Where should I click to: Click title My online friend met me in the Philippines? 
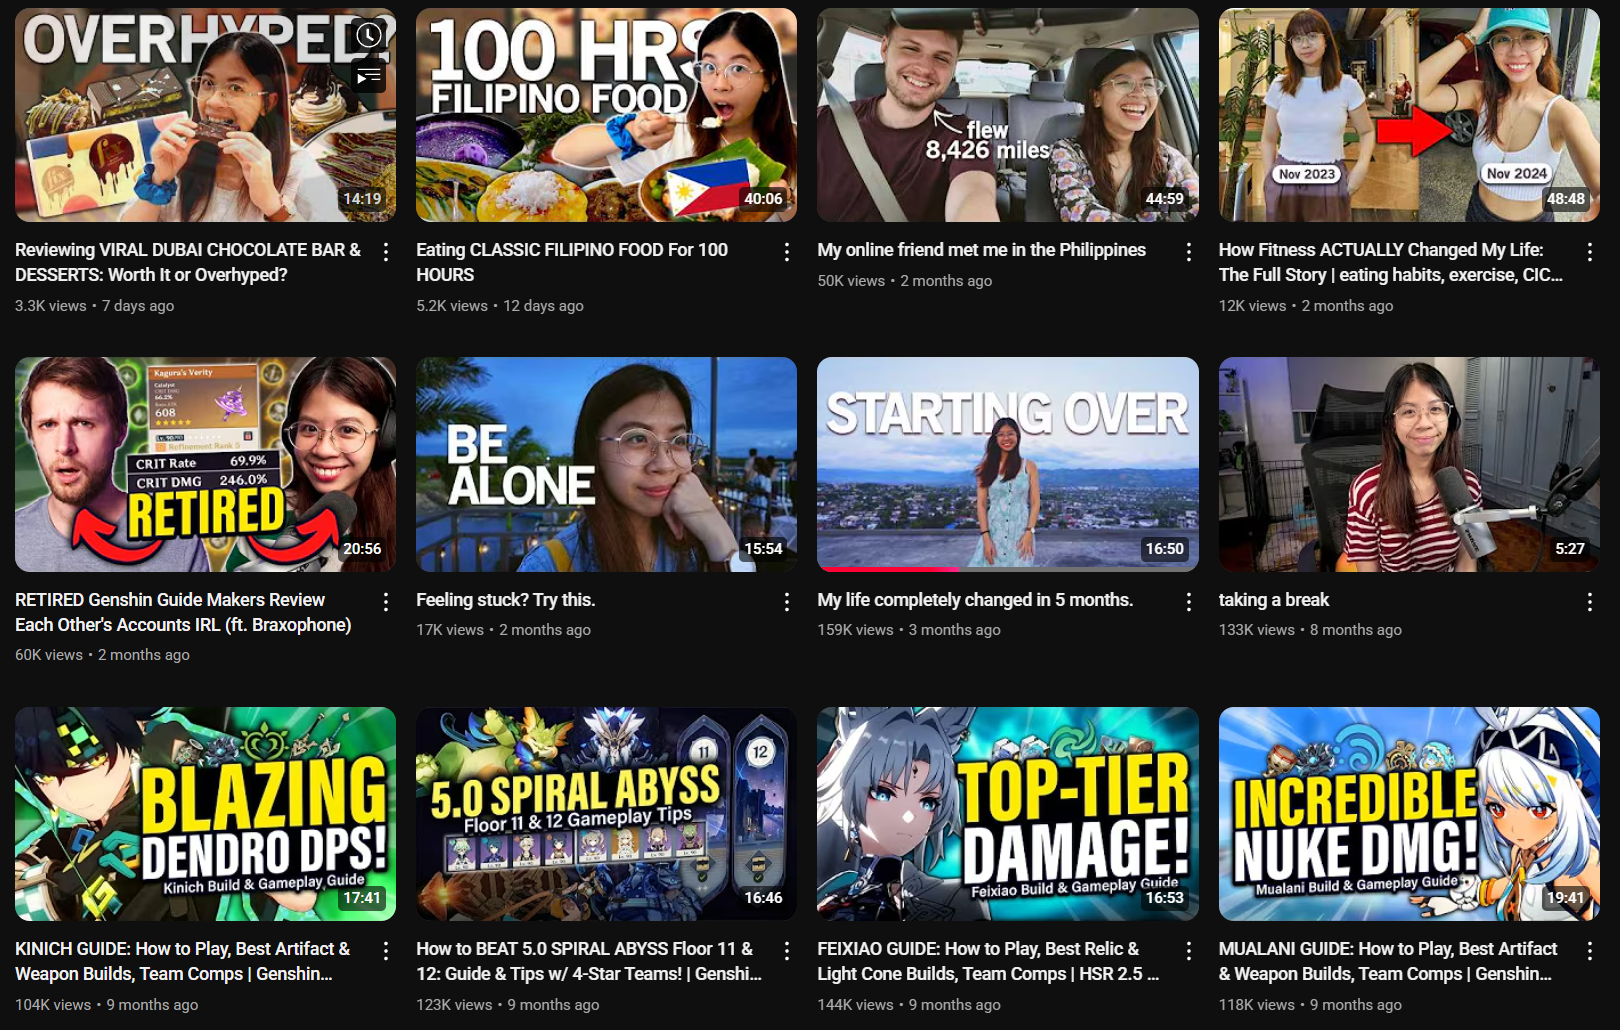982,250
